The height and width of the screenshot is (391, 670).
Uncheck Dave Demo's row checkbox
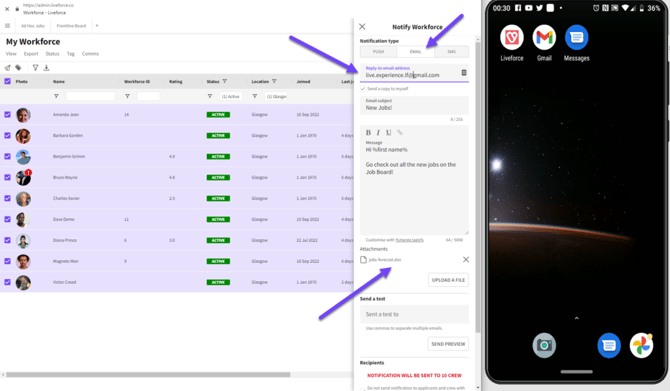click(7, 219)
